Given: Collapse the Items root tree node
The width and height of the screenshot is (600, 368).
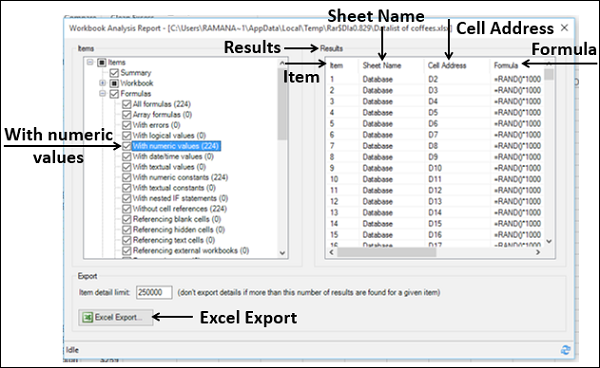Looking at the screenshot, I should (x=90, y=62).
